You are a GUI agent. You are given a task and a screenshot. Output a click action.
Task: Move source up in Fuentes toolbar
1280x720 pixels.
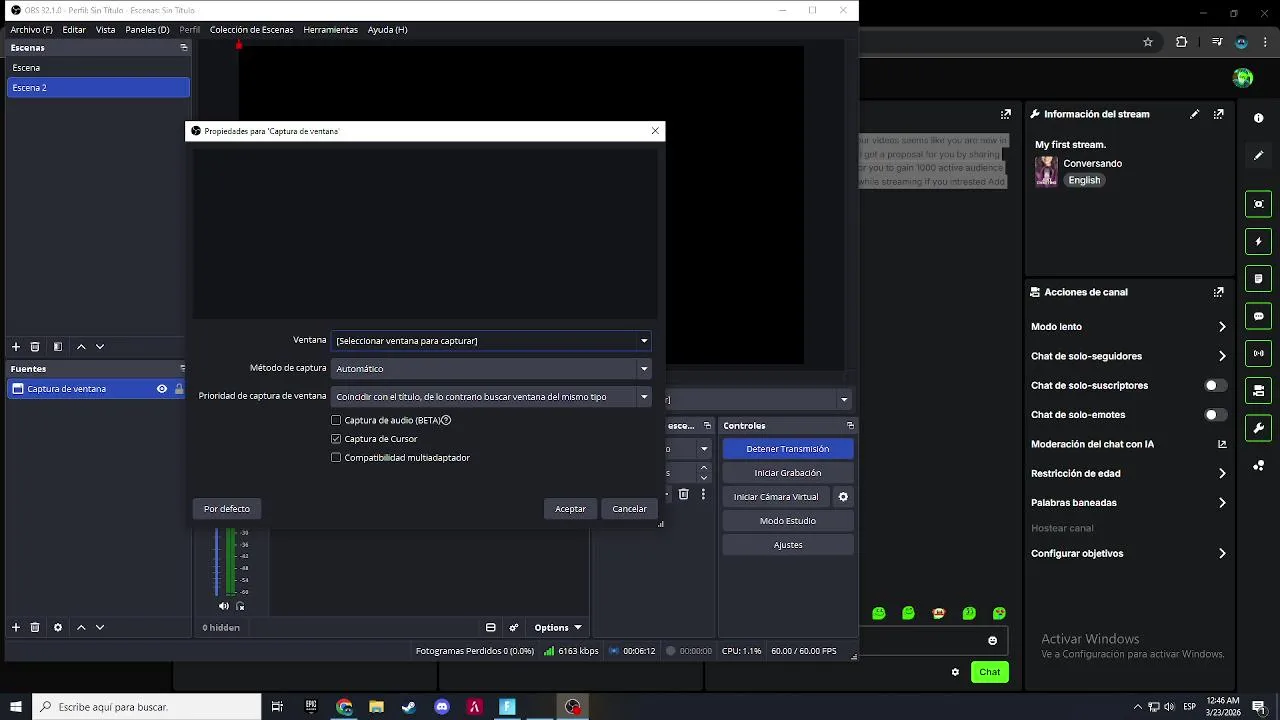81,628
